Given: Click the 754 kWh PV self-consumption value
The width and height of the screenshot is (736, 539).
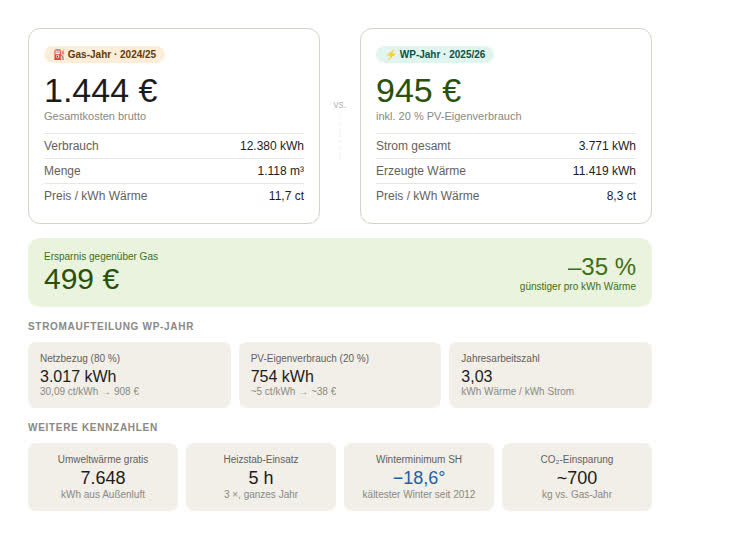Looking at the screenshot, I should [x=282, y=377].
